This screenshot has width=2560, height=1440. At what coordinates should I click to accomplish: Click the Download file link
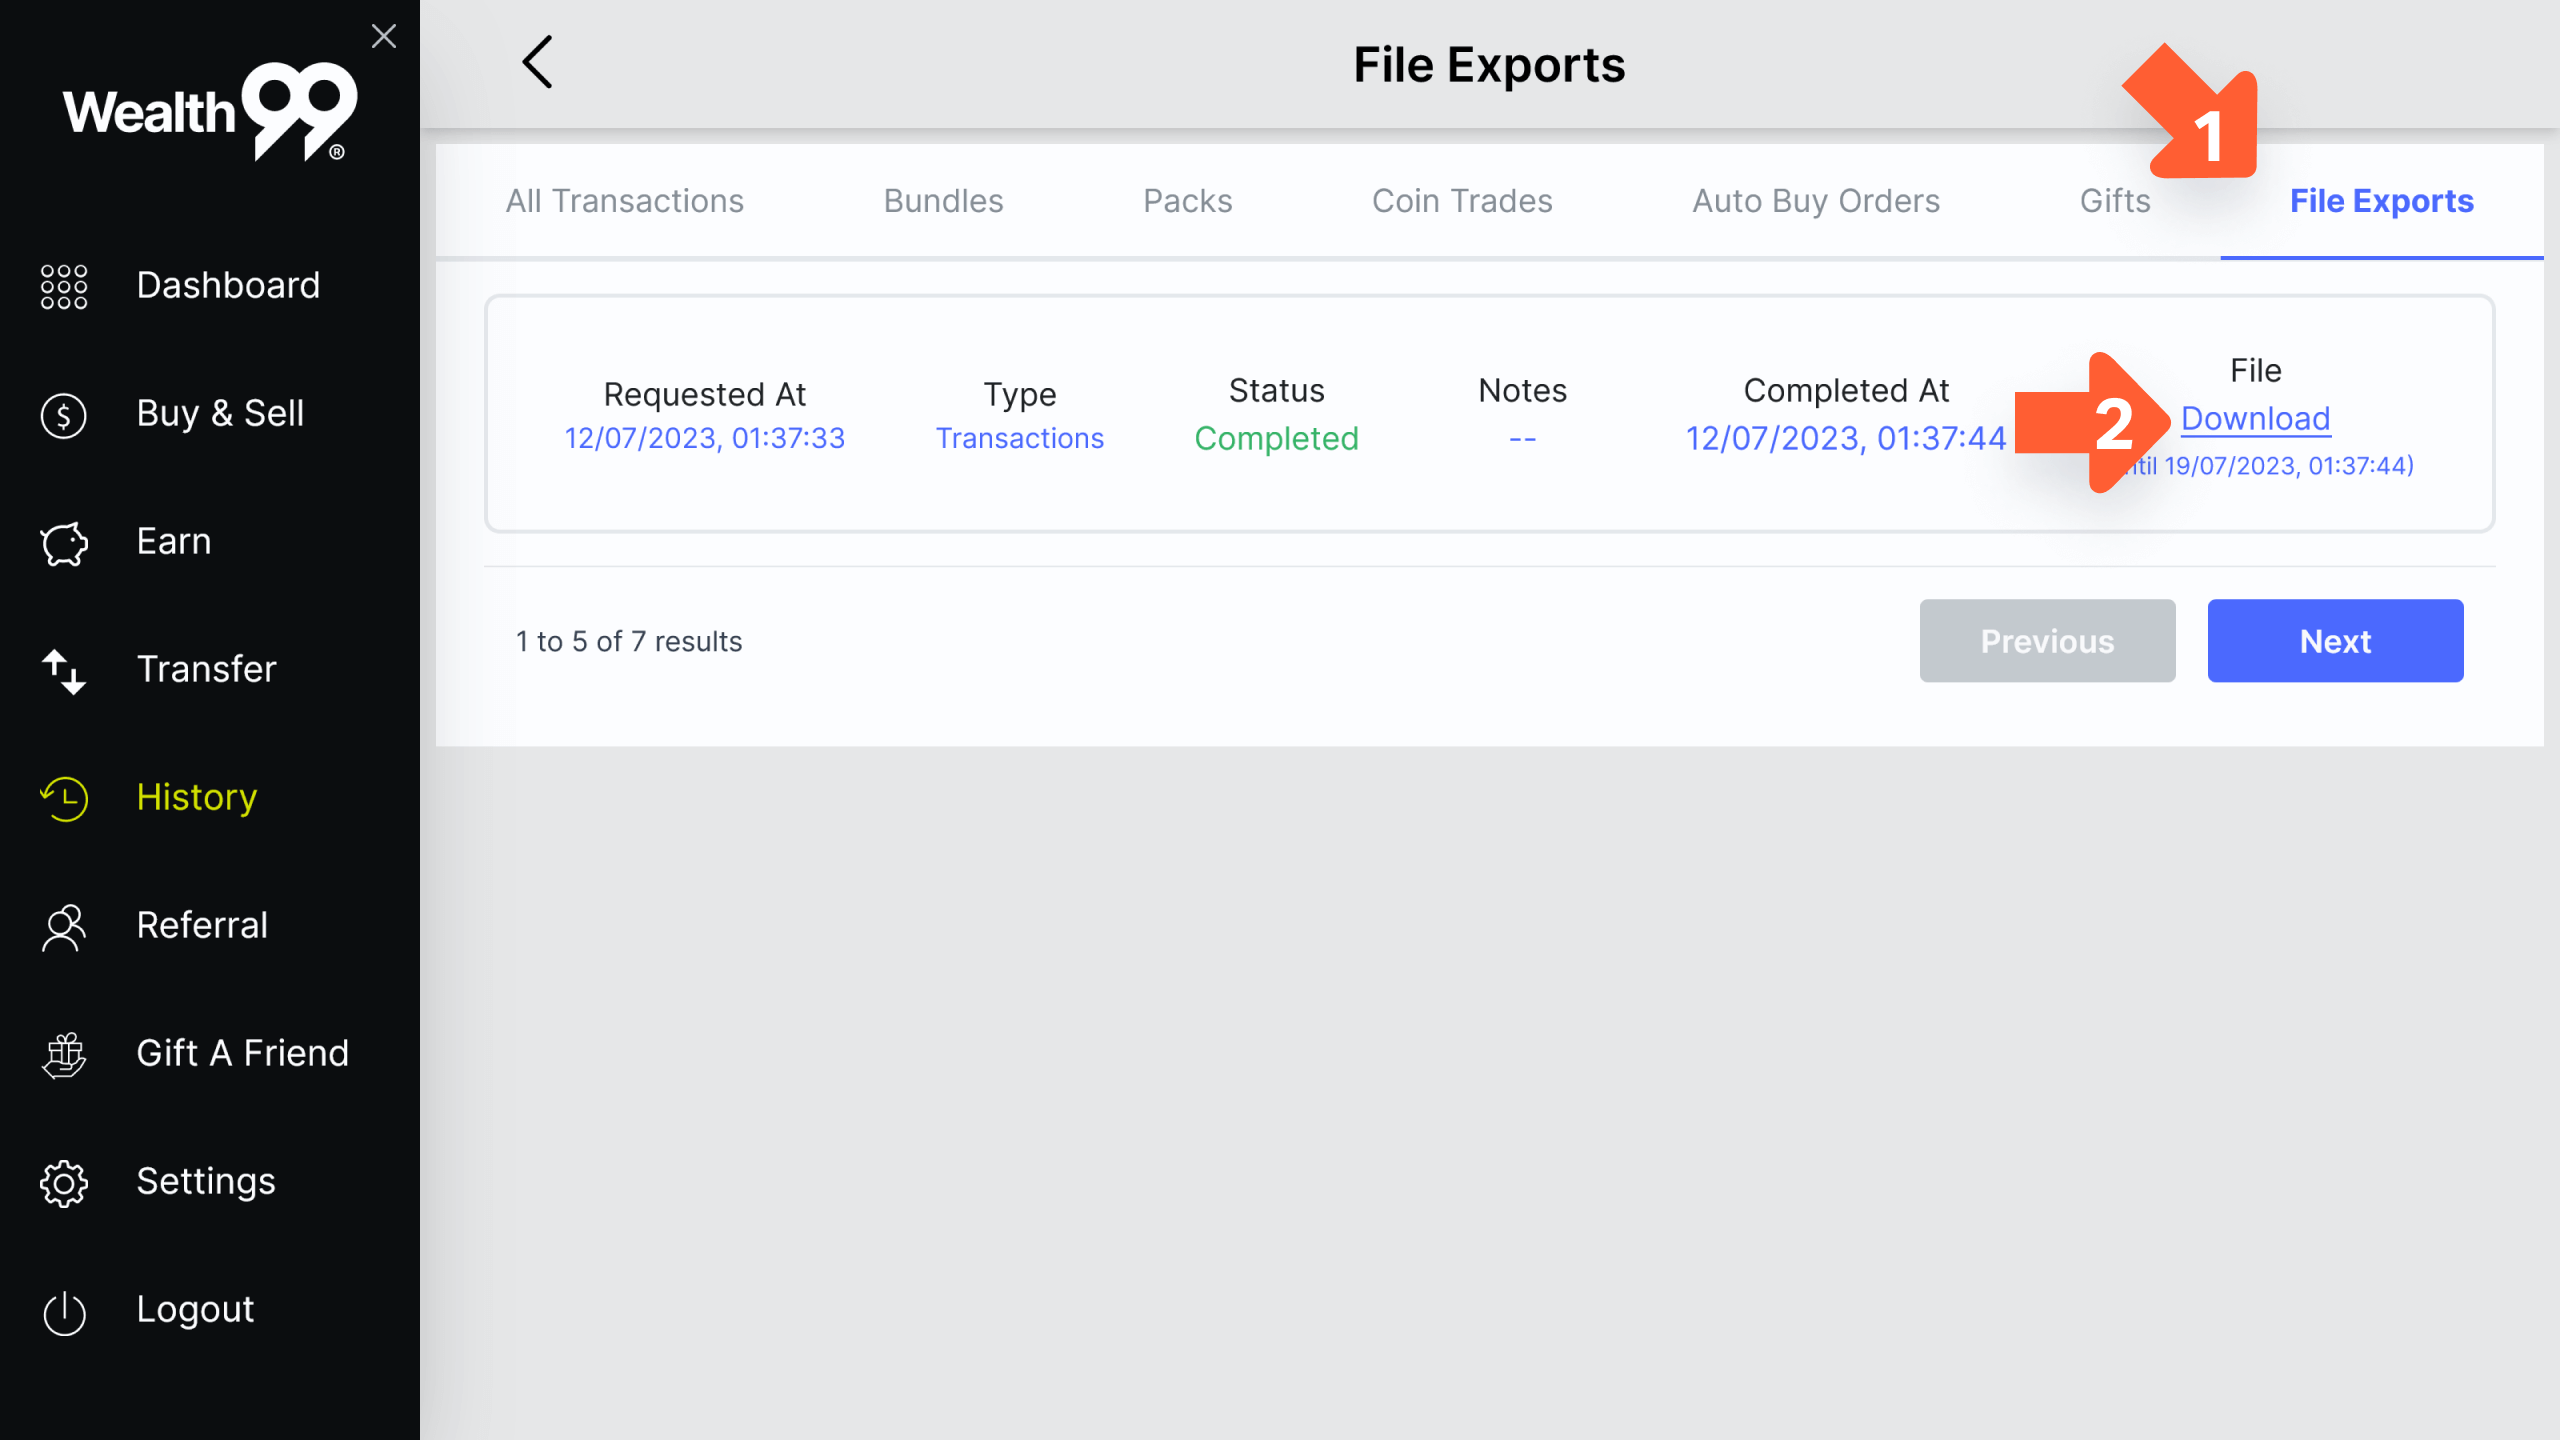2255,419
